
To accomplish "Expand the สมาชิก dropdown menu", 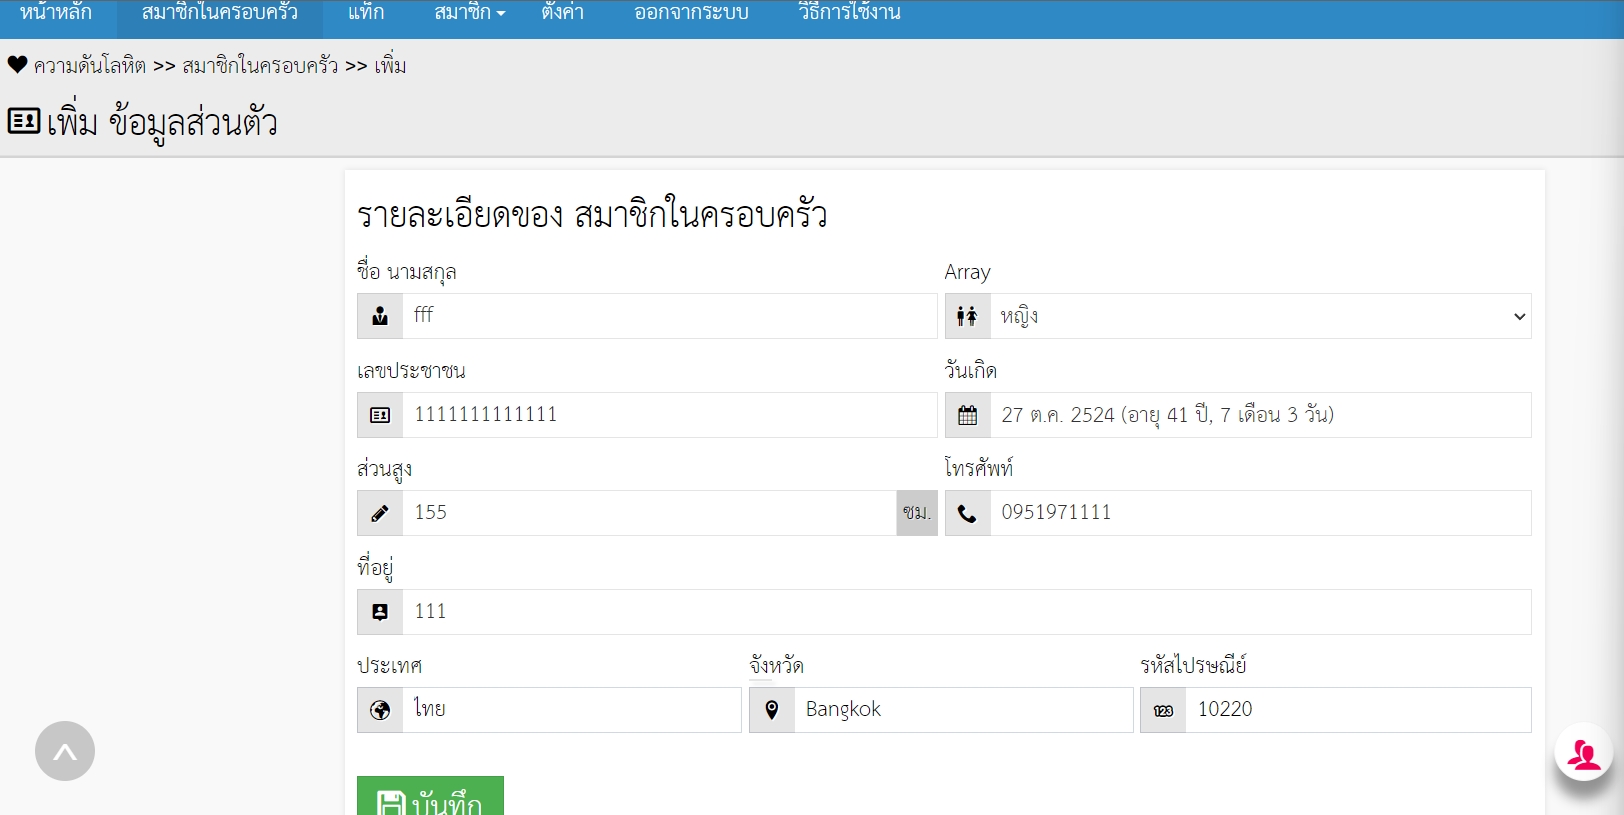I will point(470,12).
